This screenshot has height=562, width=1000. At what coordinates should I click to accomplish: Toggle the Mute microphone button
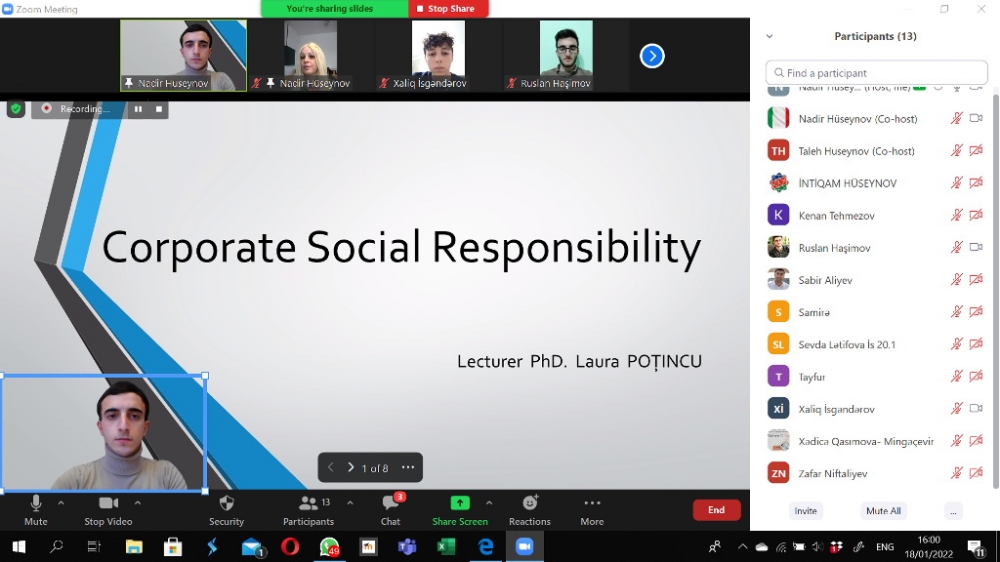(36, 503)
